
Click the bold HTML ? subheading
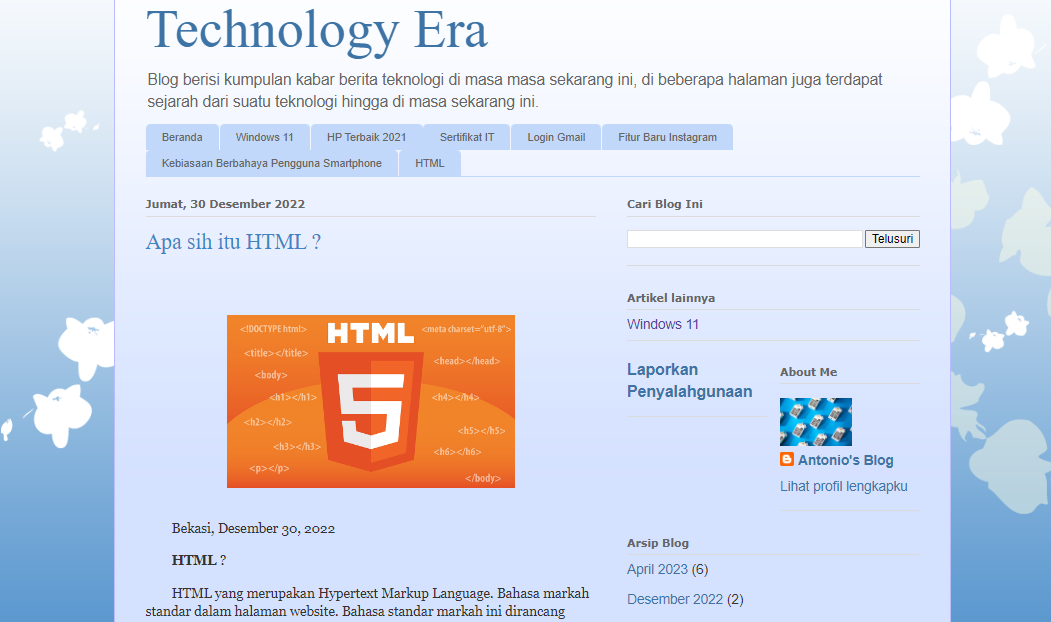[198, 560]
